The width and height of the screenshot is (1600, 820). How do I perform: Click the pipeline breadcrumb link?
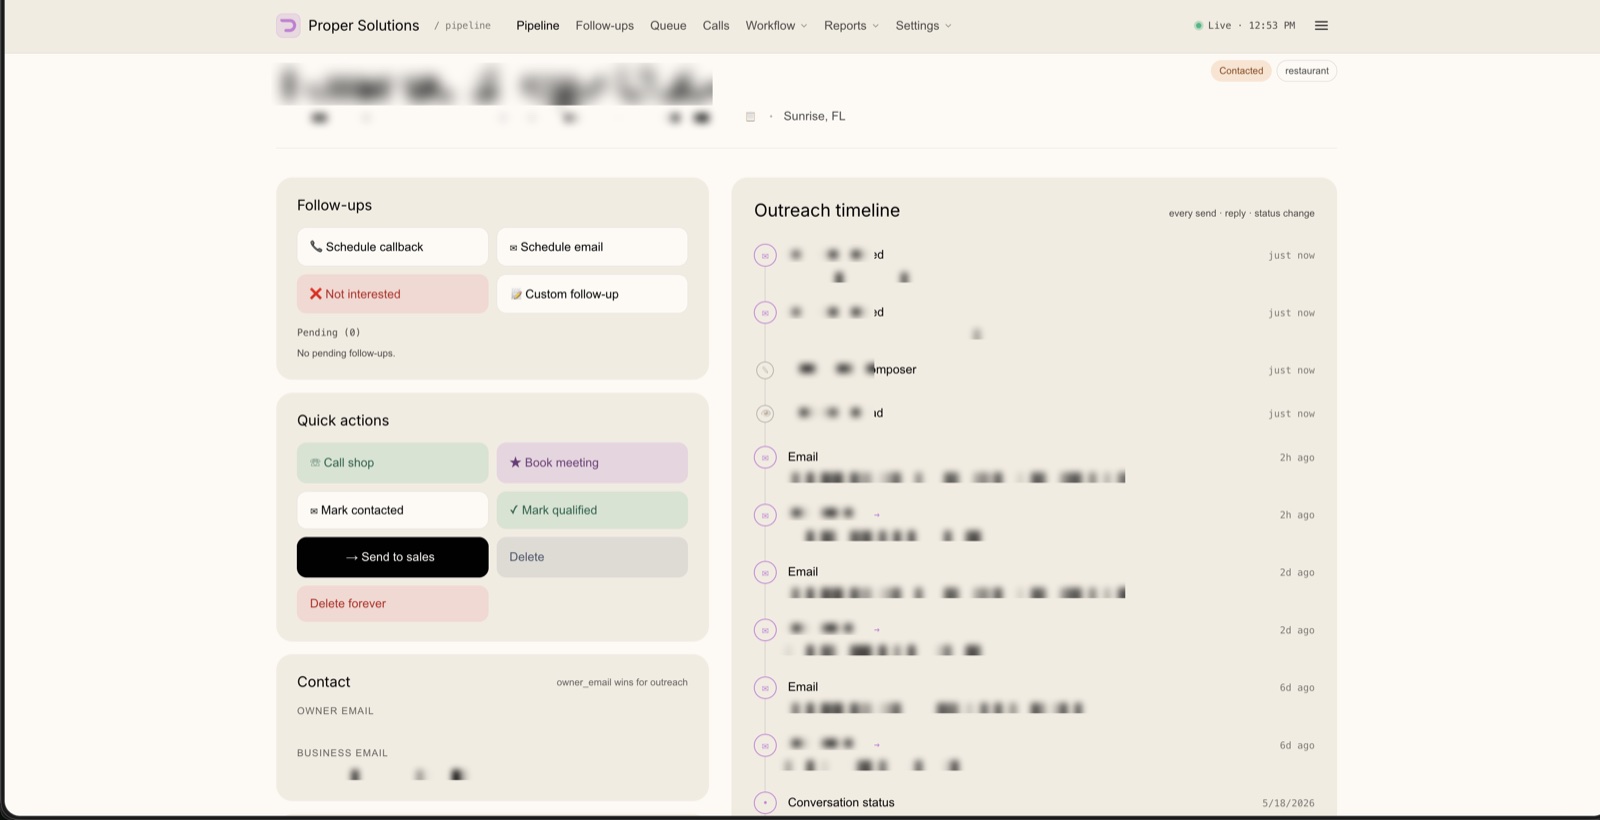click(468, 26)
